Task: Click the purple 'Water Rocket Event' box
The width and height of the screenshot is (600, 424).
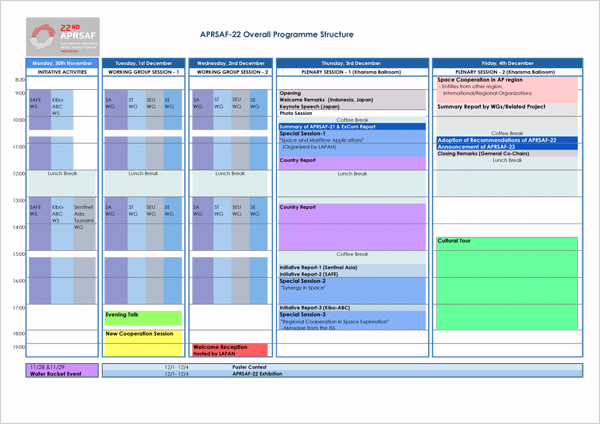Action: (62, 370)
